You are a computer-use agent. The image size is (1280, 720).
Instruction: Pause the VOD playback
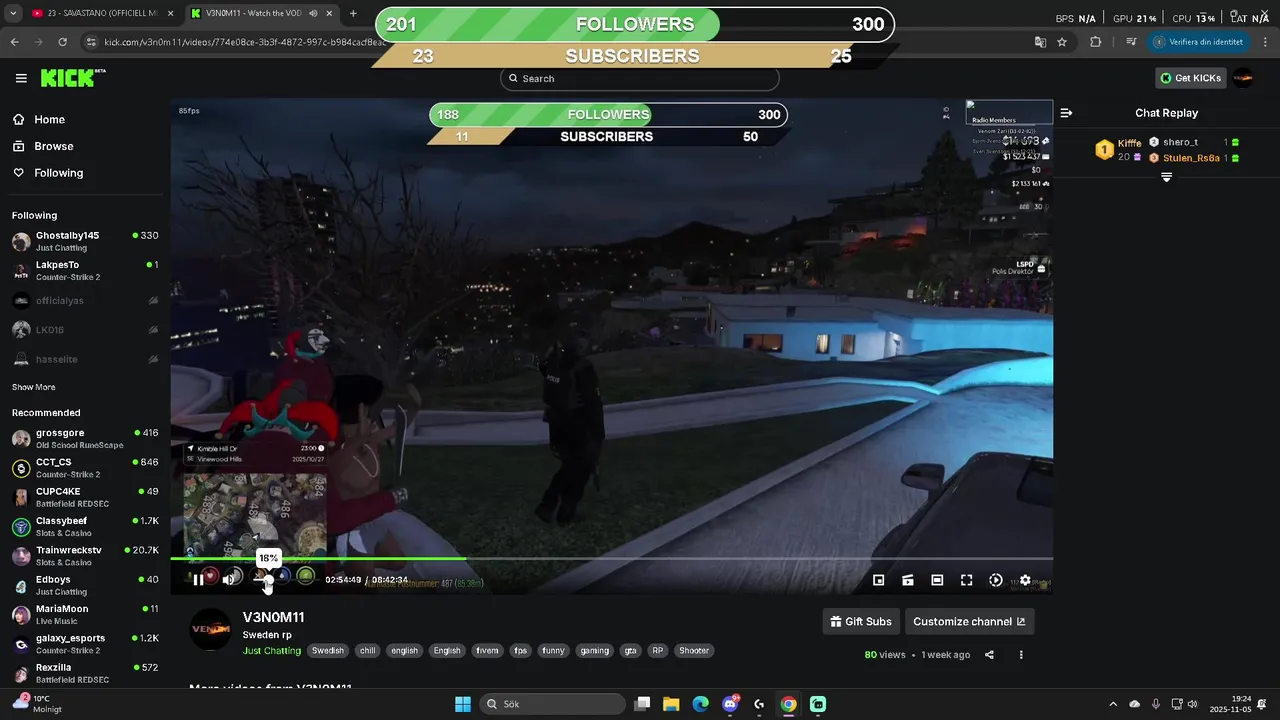198,579
